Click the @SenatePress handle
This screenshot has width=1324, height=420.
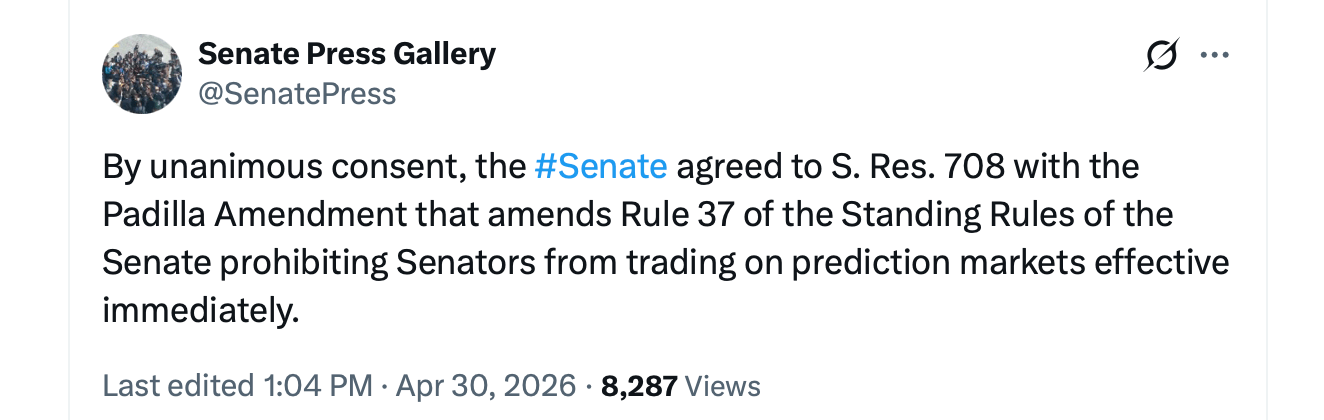click(297, 94)
